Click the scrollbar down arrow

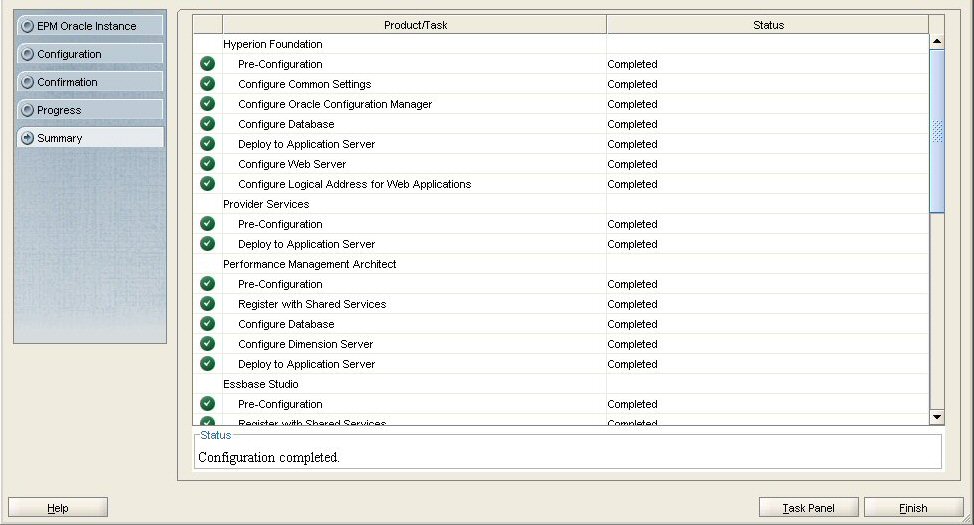point(937,417)
